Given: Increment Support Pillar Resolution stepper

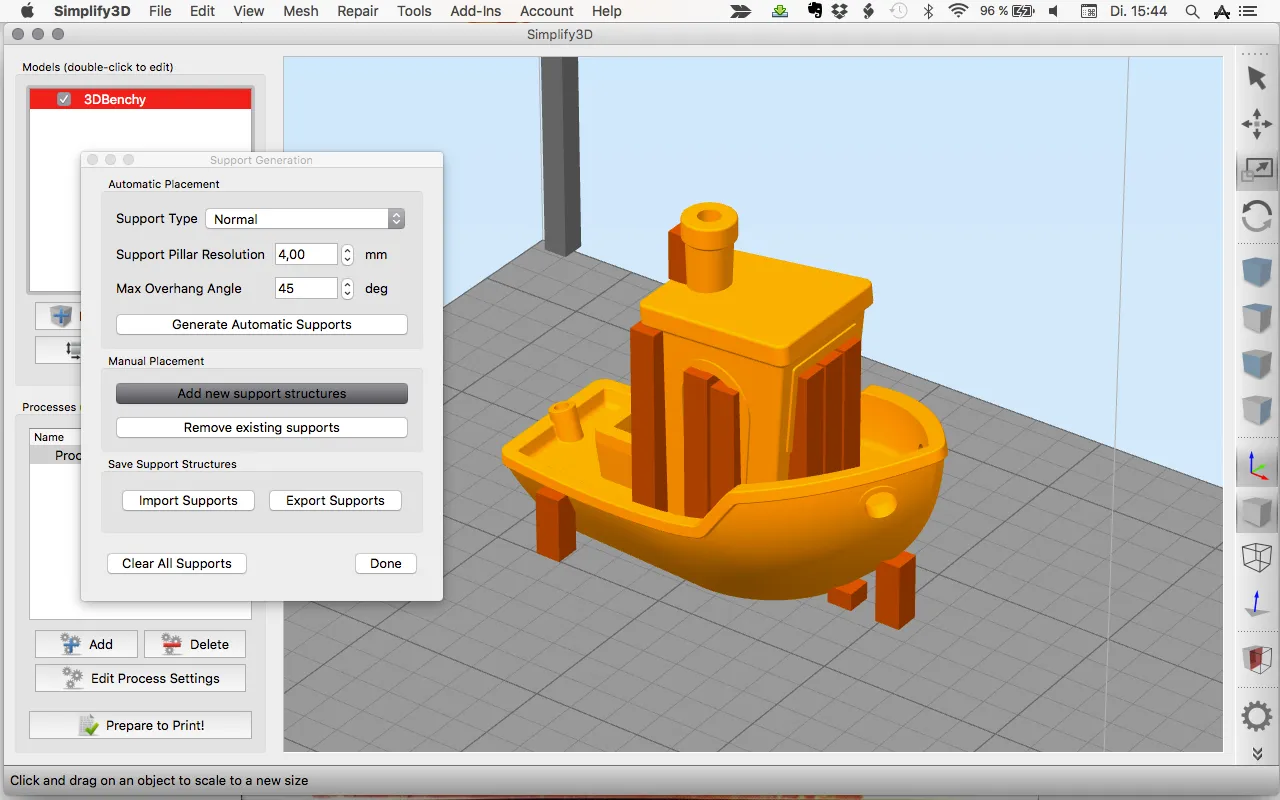Looking at the screenshot, I should (x=347, y=250).
